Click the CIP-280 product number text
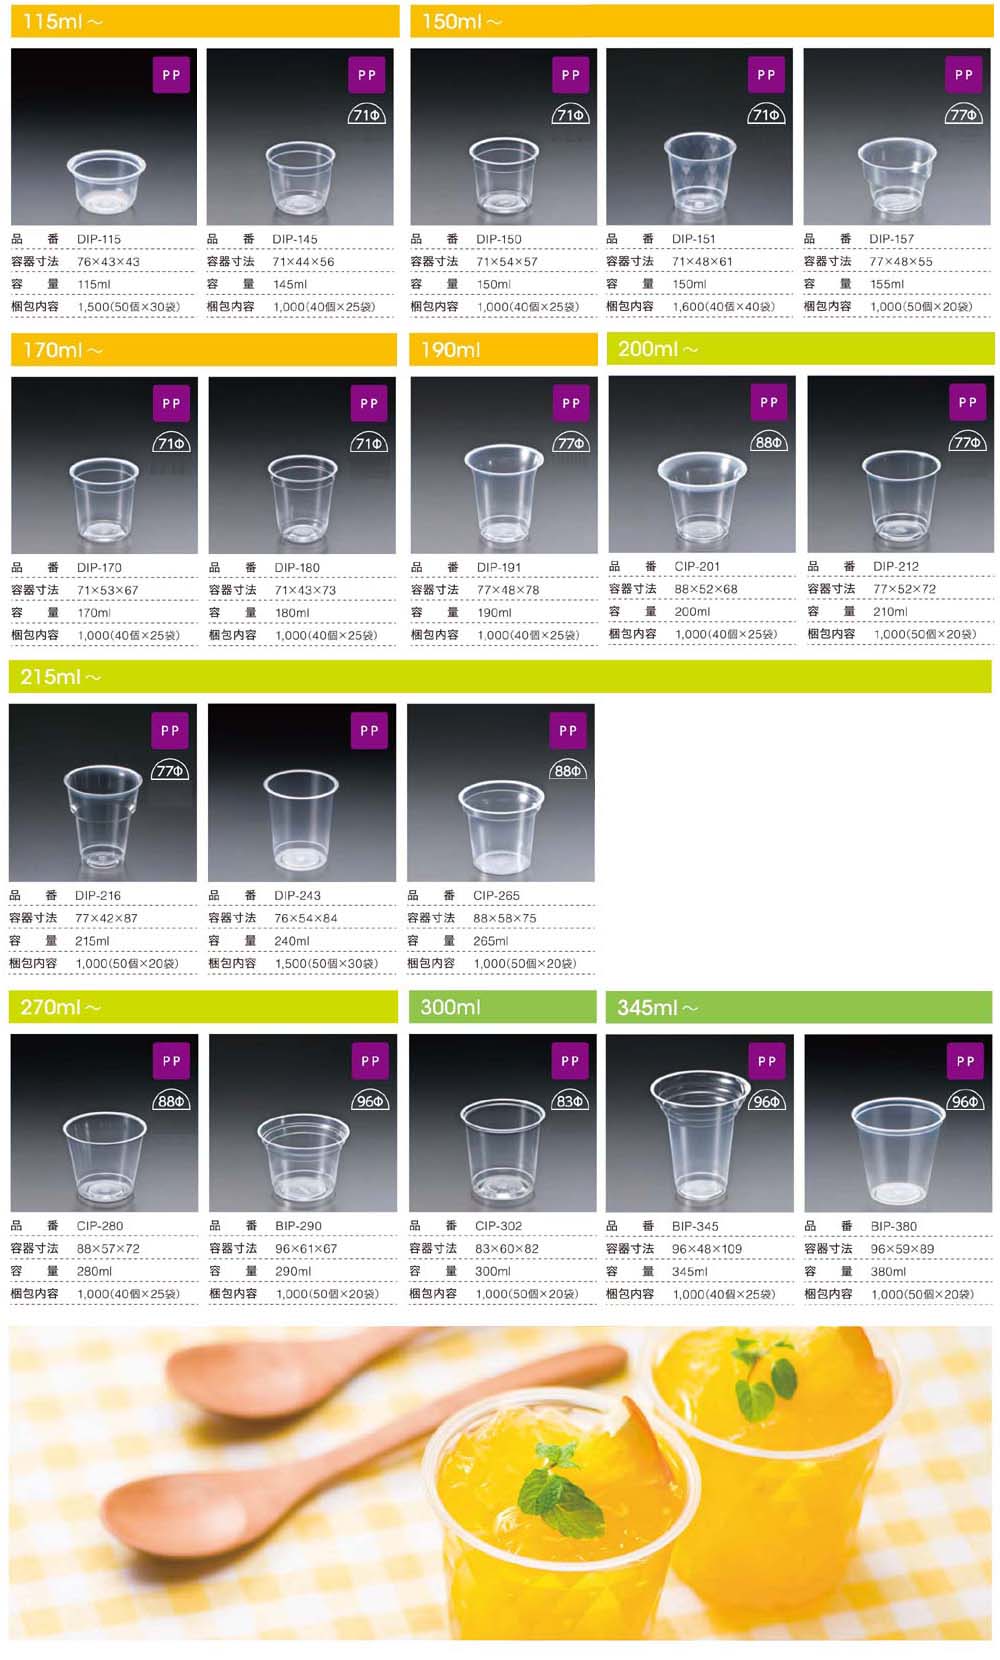Viewport: 1000px width, 1660px height. [100, 1225]
